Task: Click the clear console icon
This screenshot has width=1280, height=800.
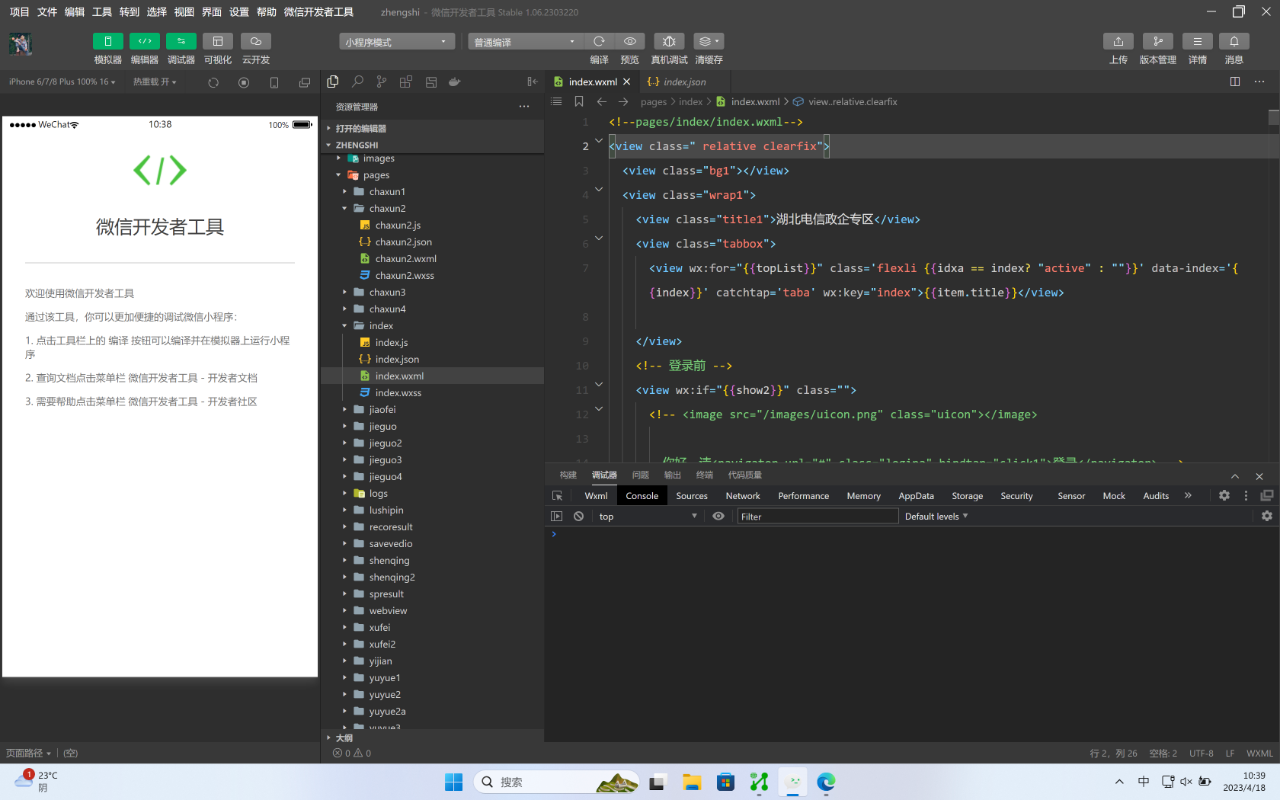Action: (x=578, y=516)
